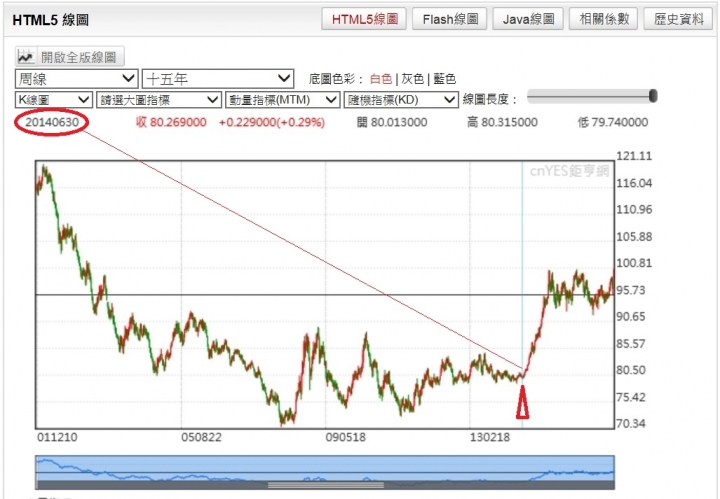Click the y-axis value 110.96

(634, 210)
